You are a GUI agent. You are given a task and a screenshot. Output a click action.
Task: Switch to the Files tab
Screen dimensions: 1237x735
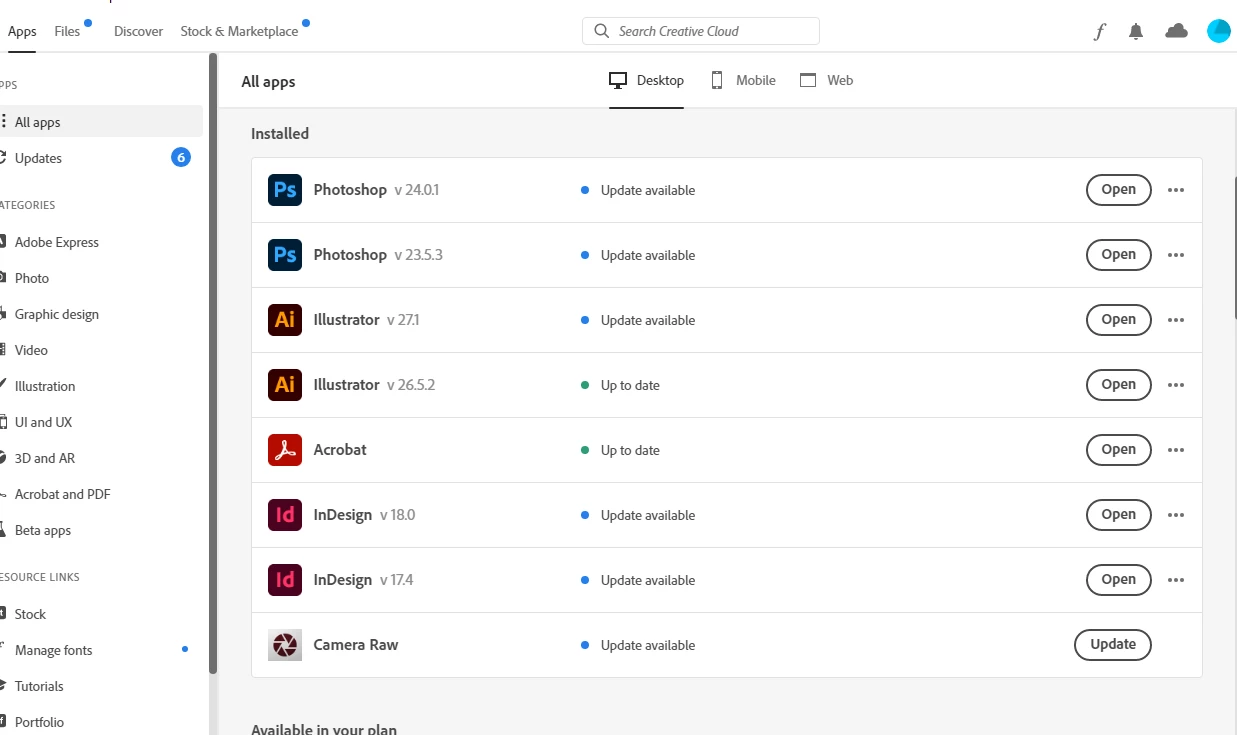(x=67, y=31)
